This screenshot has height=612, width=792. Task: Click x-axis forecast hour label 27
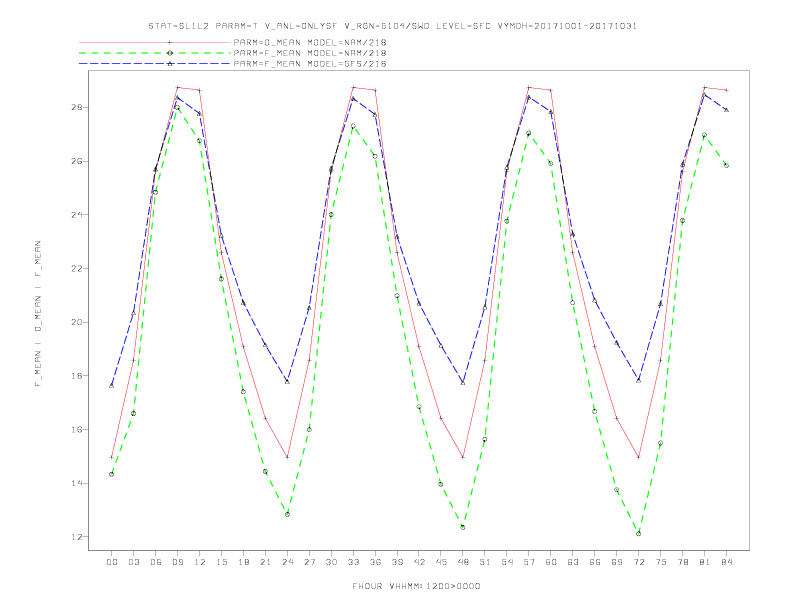coord(309,562)
